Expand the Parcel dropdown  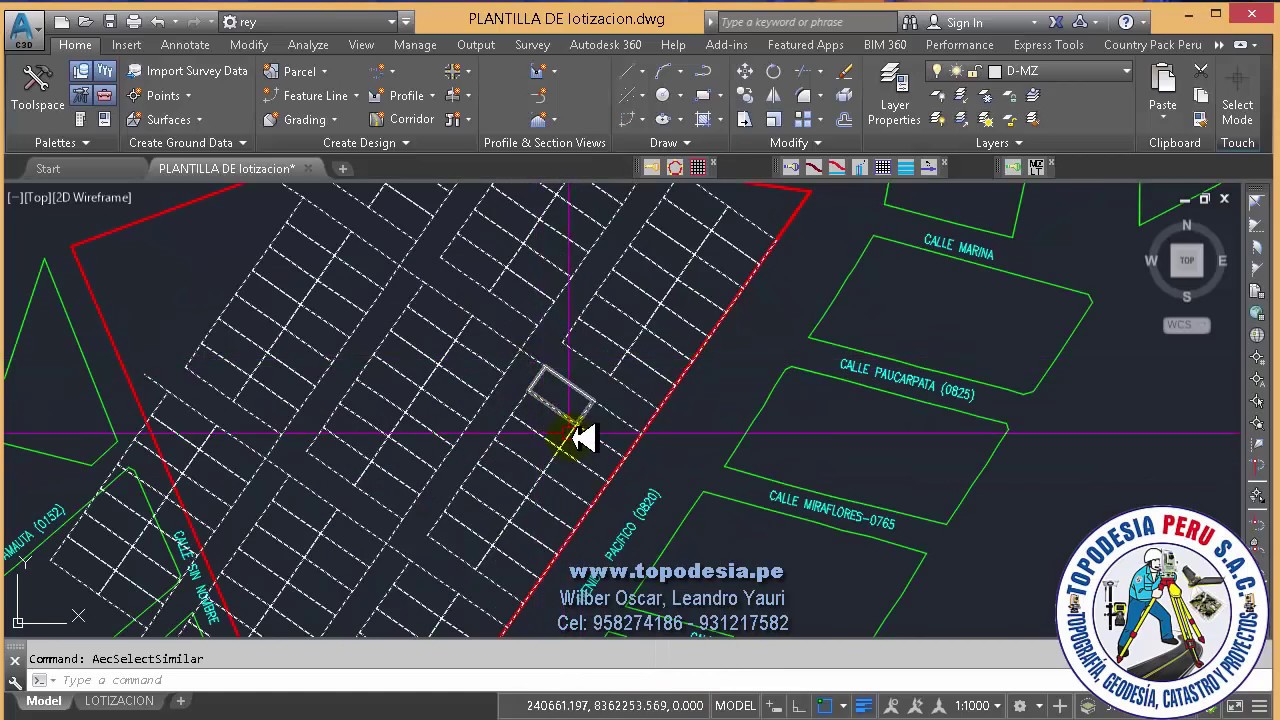click(x=324, y=71)
